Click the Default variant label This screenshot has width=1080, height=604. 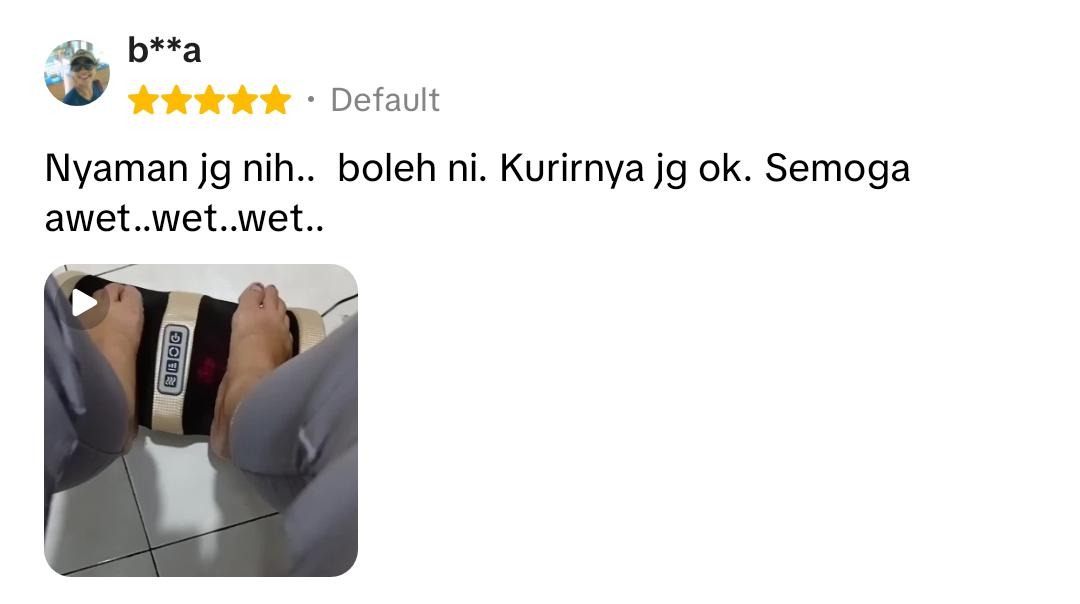(385, 100)
